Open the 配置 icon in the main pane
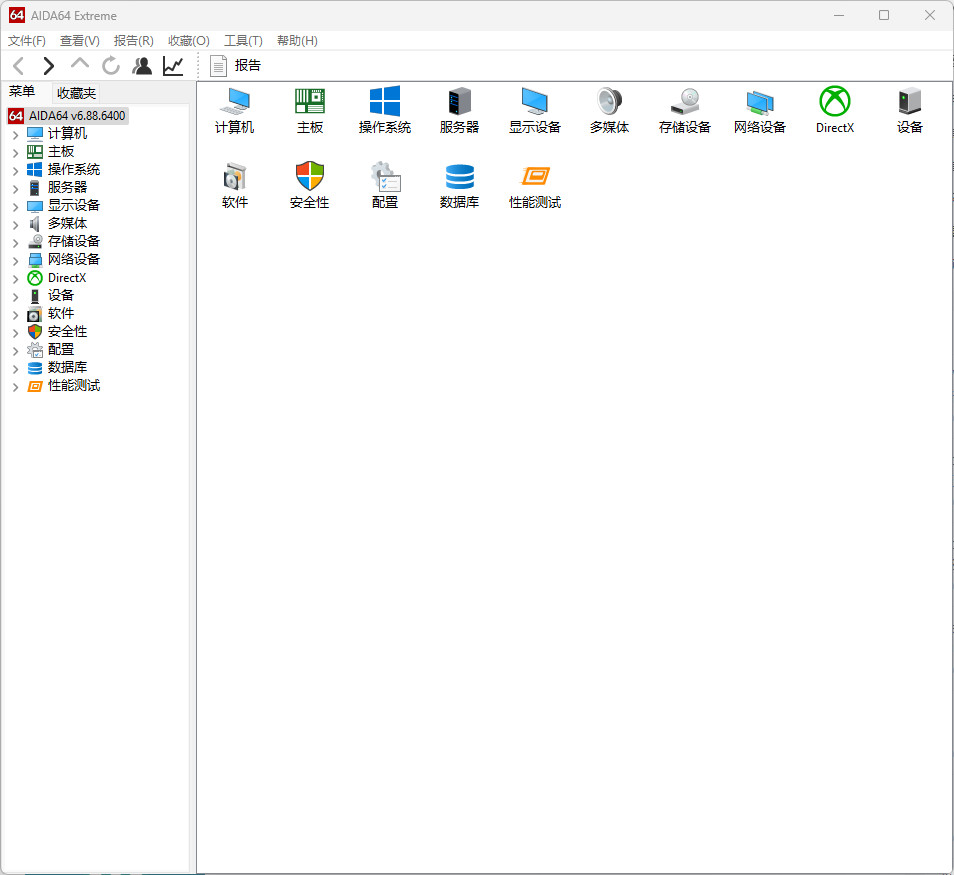954x875 pixels. pos(385,185)
